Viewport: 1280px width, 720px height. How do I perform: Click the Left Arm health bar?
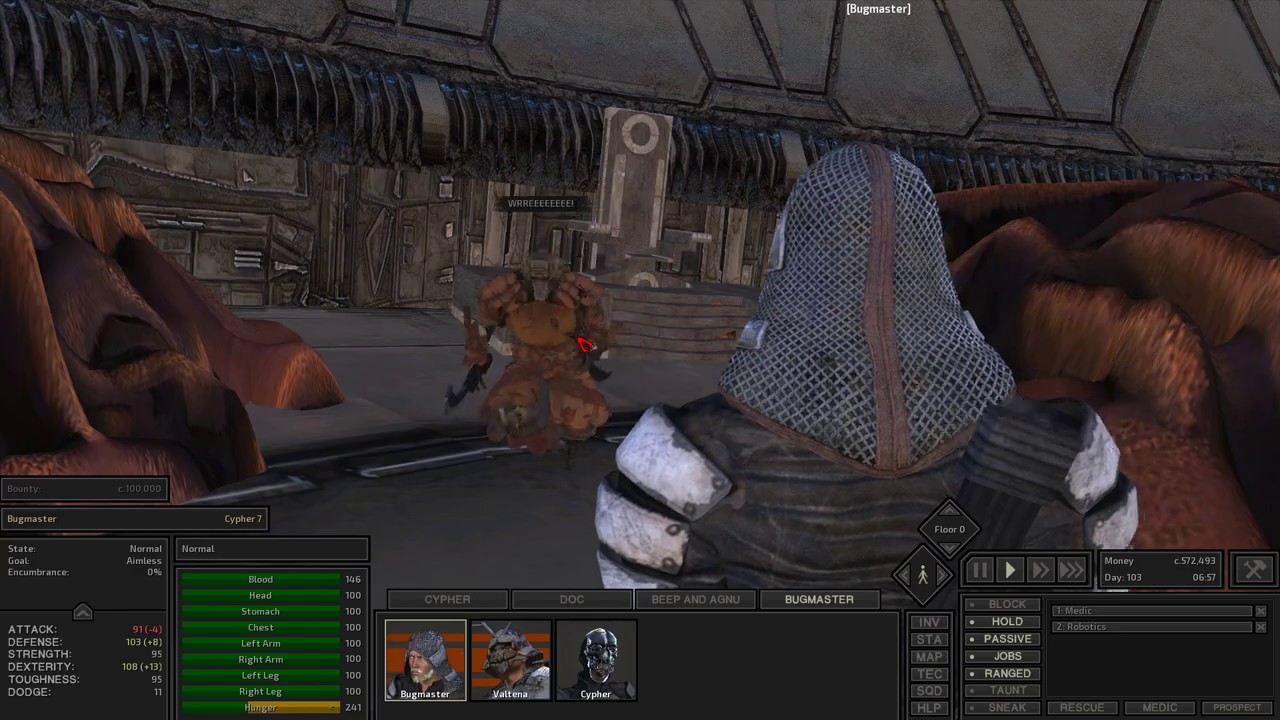pyautogui.click(x=260, y=643)
